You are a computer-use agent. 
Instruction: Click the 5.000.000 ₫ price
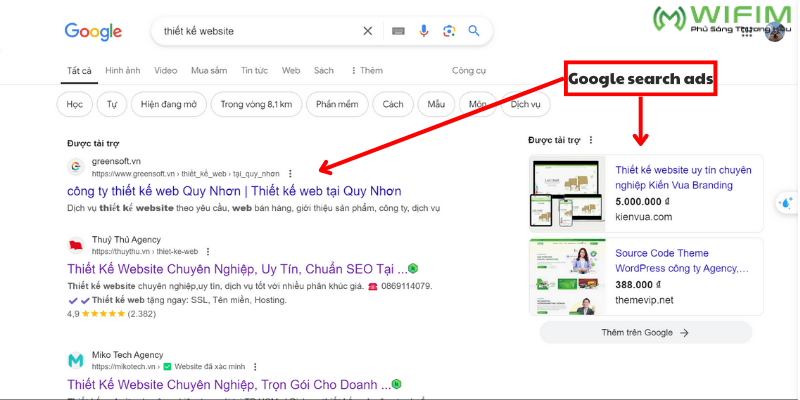click(642, 202)
